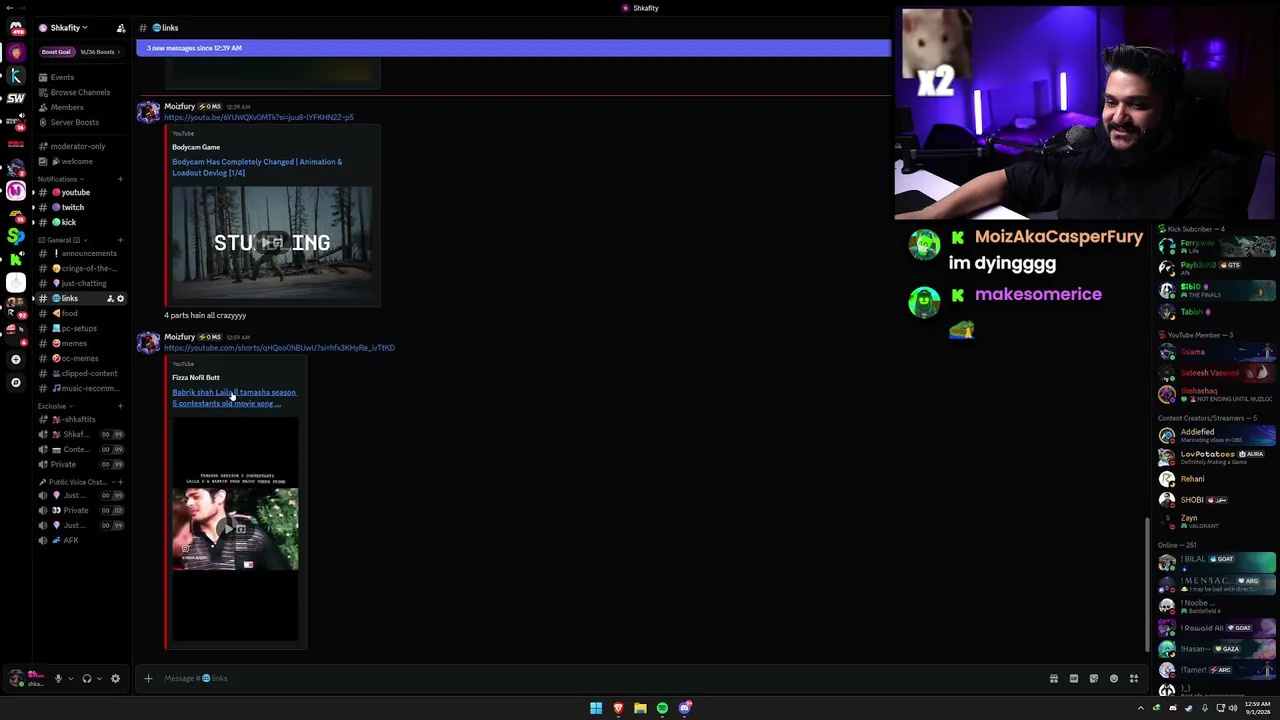
Task: Open the gift icon in message bar
Action: [x=1053, y=679]
